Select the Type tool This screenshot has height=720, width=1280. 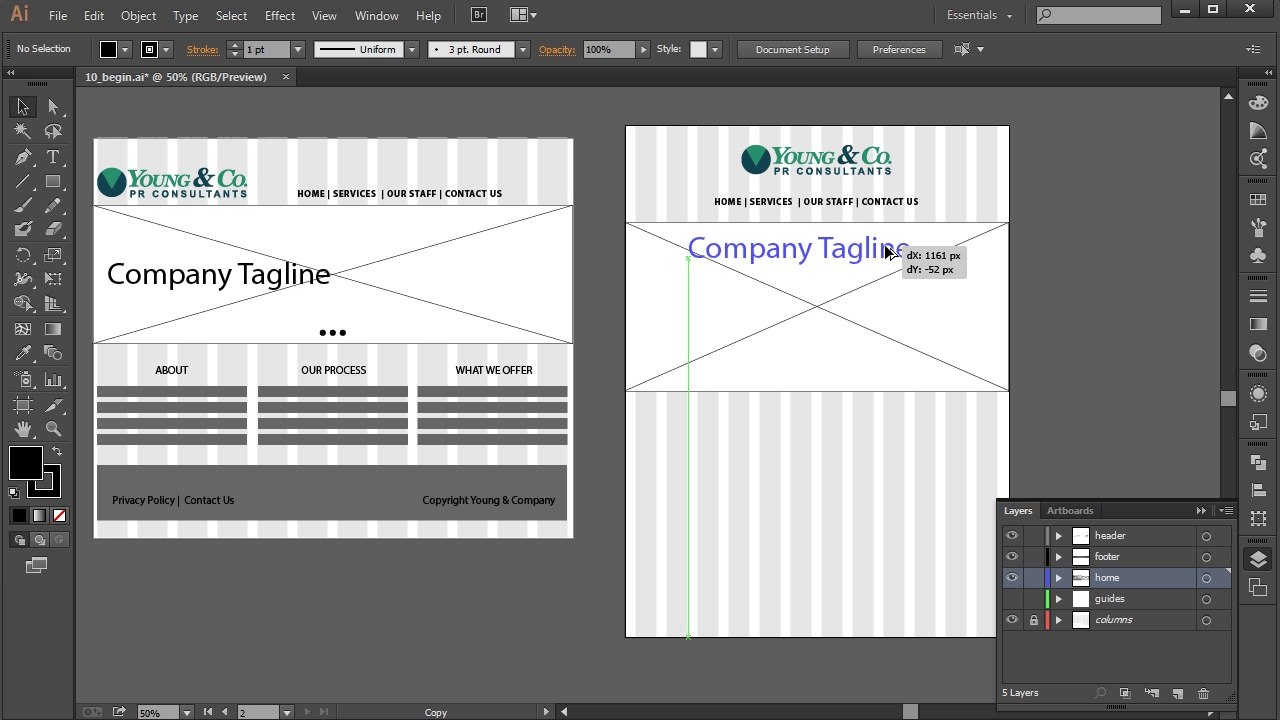pos(53,157)
